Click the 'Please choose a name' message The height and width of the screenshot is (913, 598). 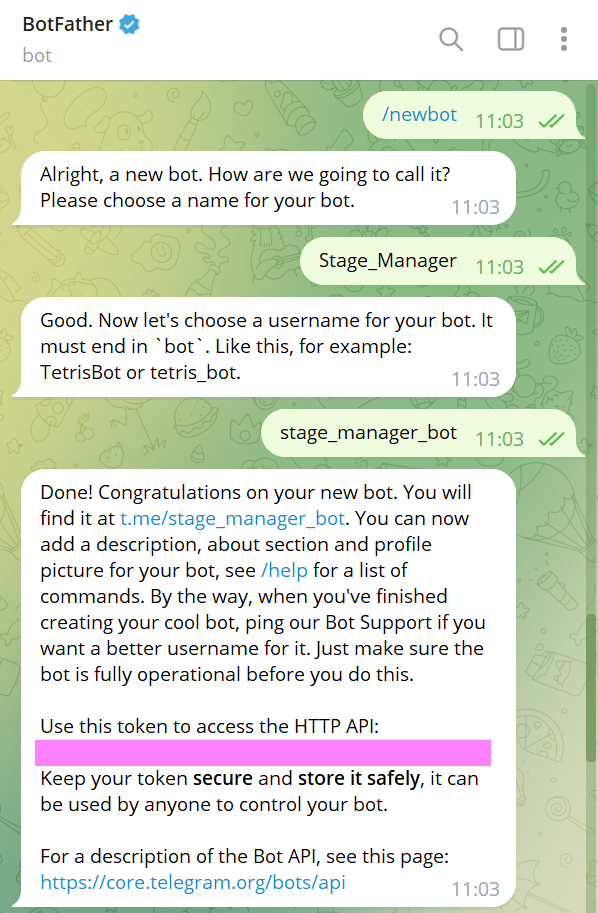point(264,188)
